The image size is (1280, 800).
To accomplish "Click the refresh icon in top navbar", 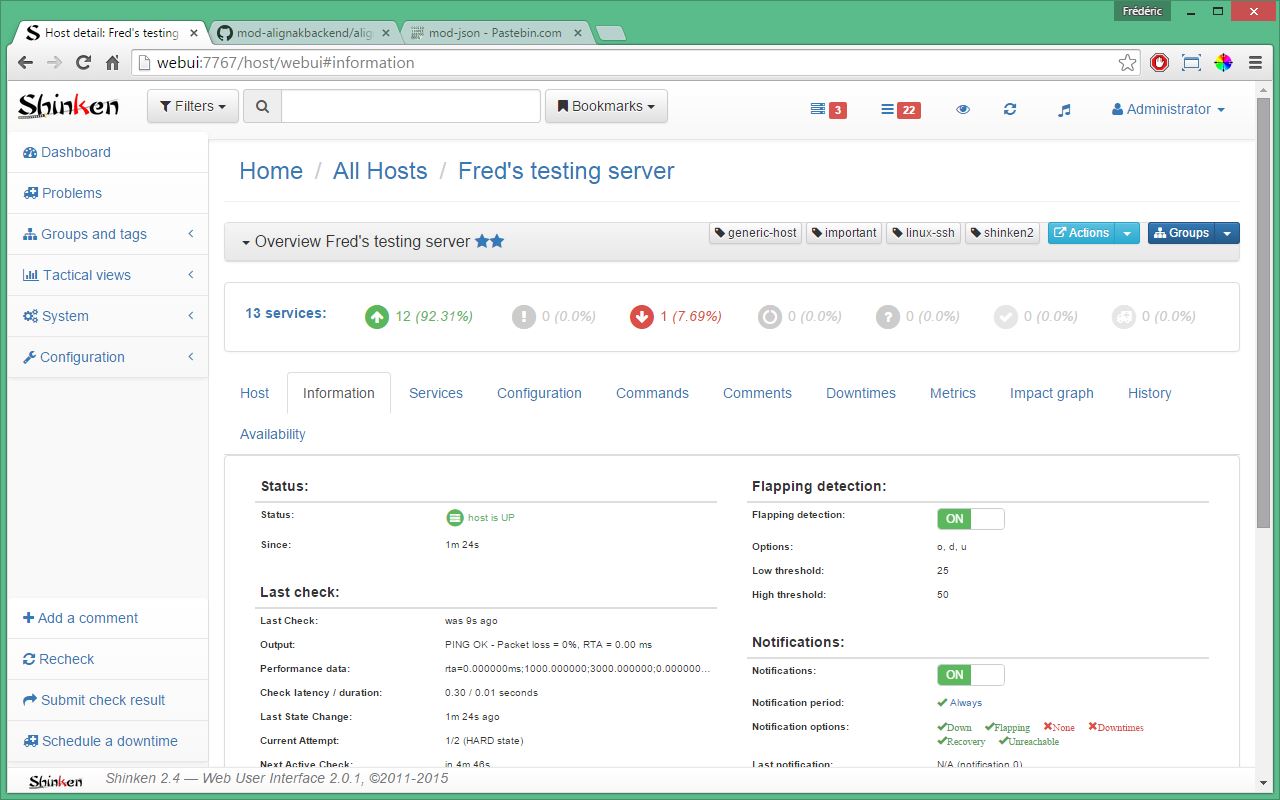I will pos(1010,110).
